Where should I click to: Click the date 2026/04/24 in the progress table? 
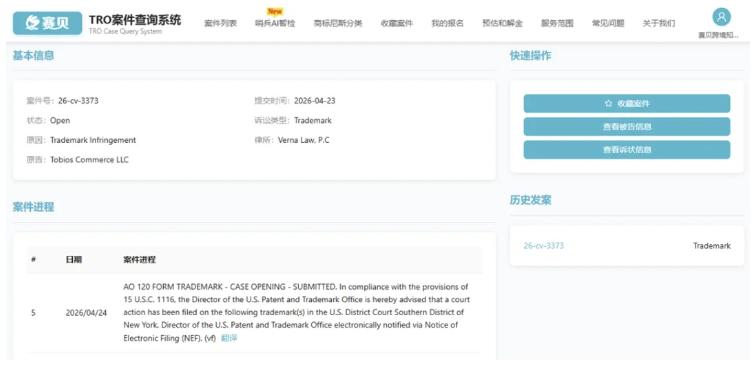click(x=86, y=313)
